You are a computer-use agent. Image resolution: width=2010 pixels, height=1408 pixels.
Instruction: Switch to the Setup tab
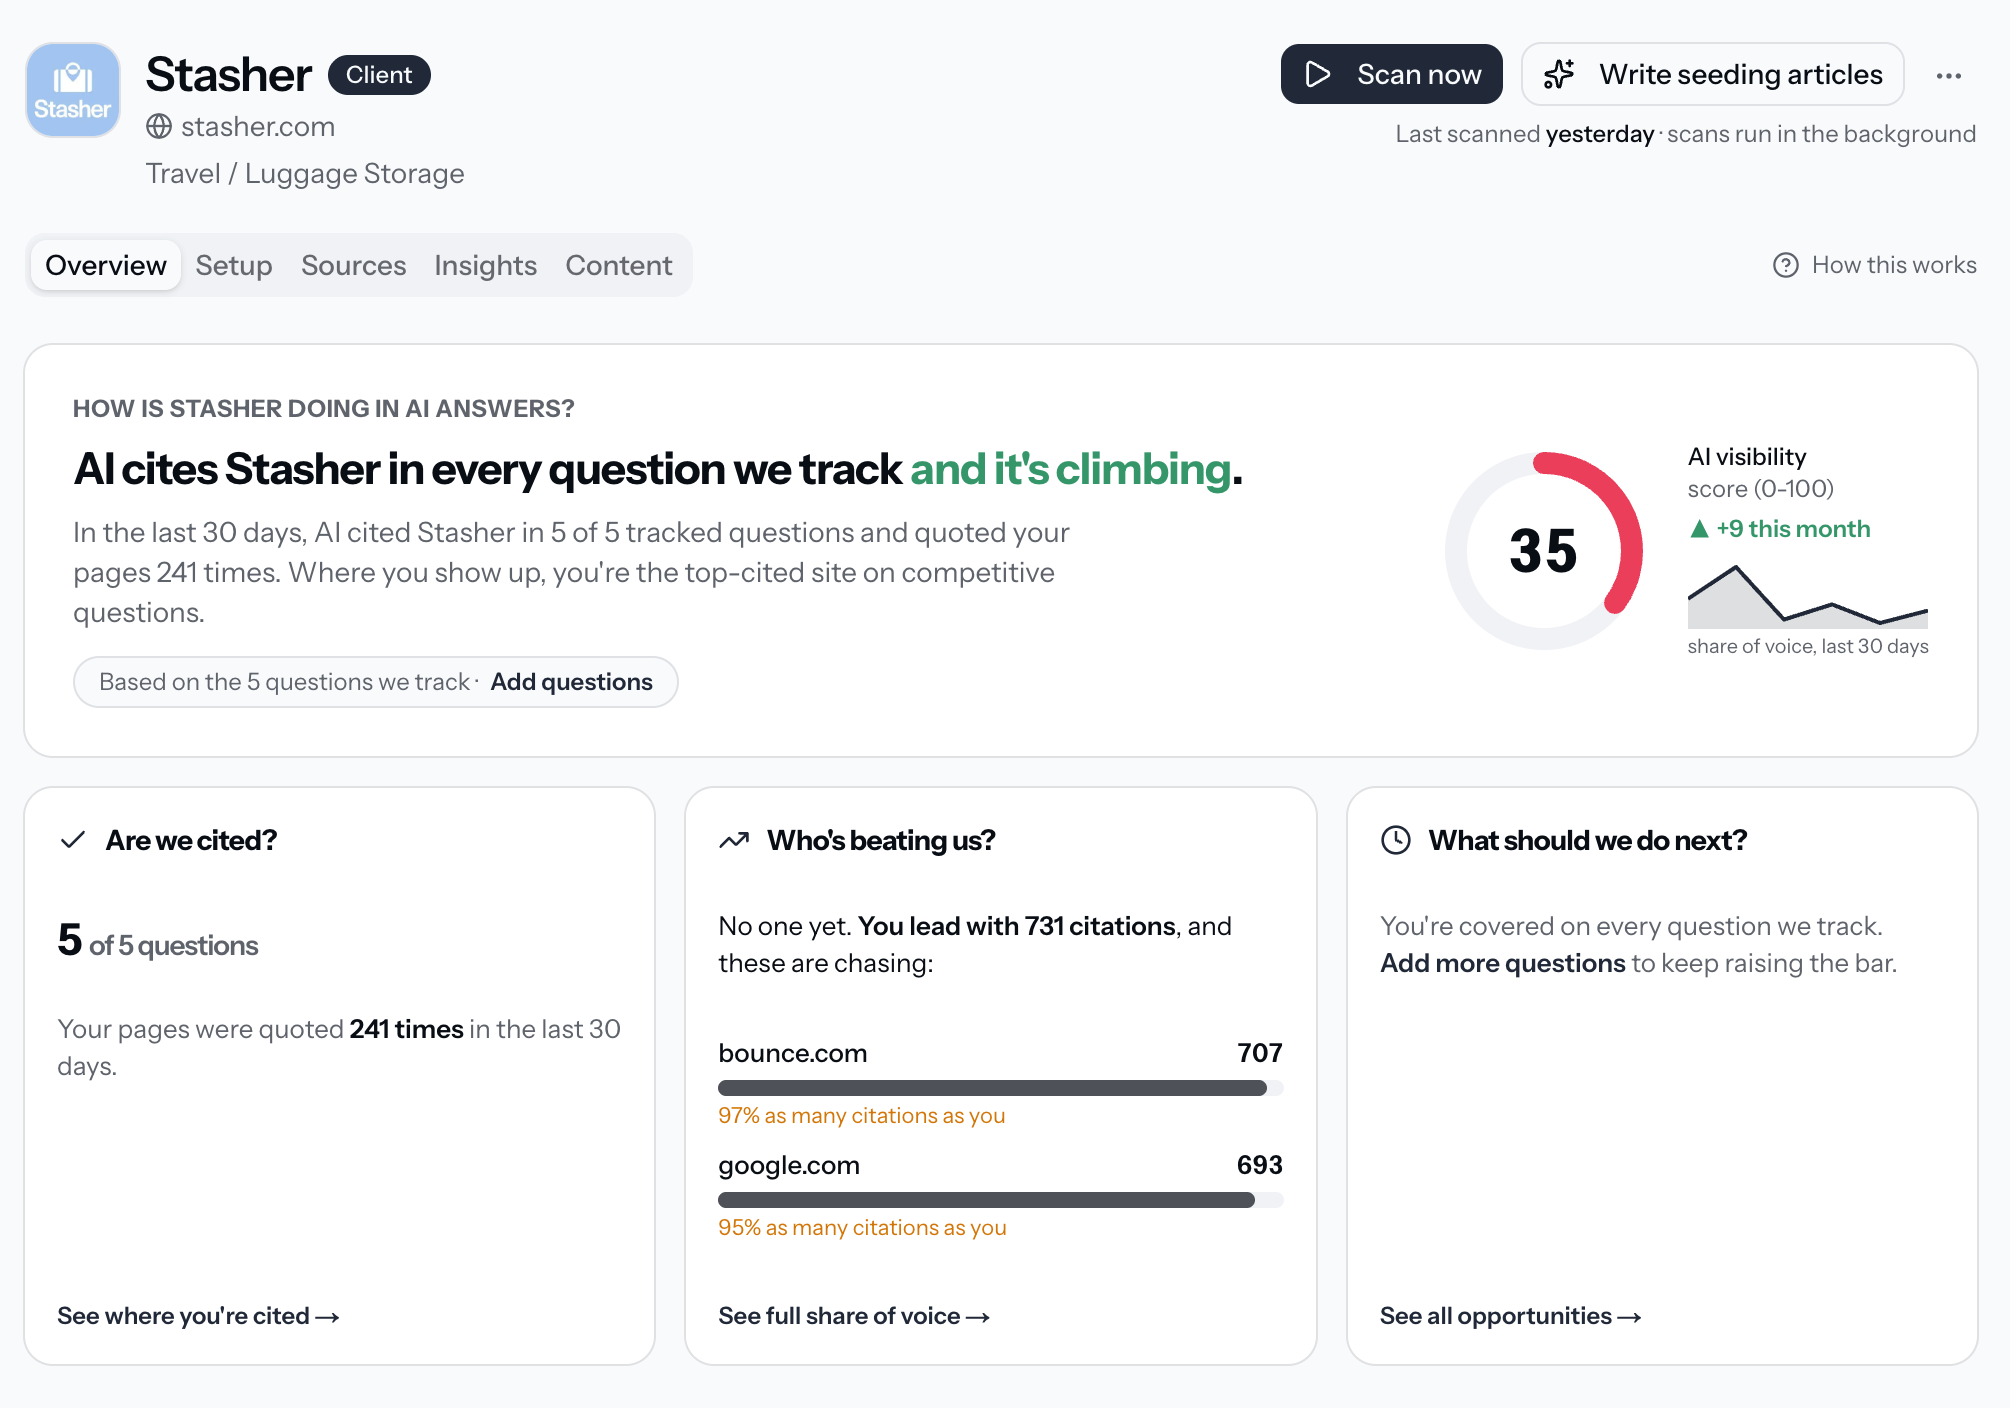coord(234,265)
